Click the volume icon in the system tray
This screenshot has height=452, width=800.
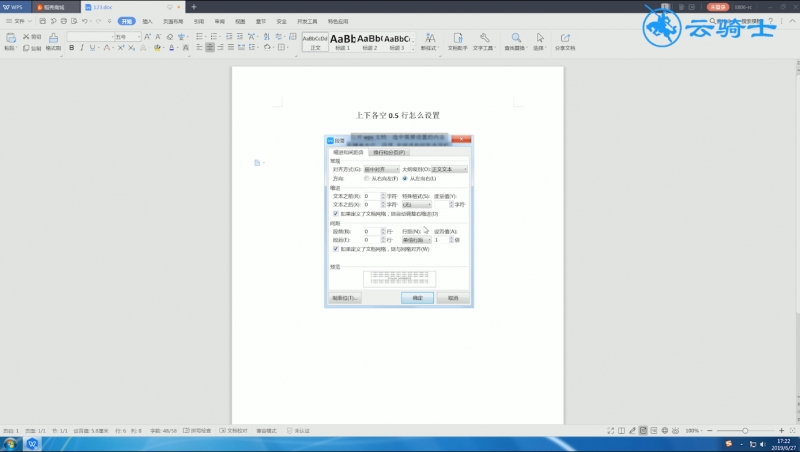[x=763, y=444]
